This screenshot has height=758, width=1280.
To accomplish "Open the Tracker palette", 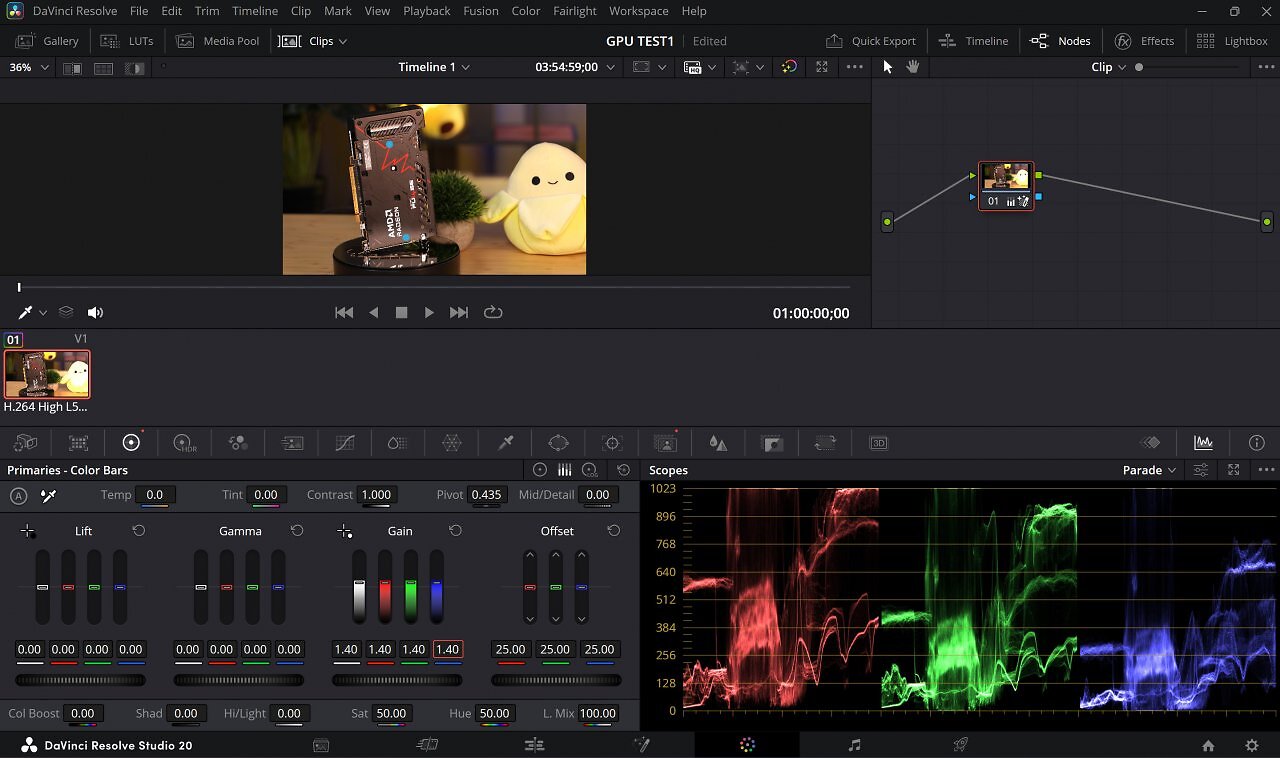I will (612, 443).
